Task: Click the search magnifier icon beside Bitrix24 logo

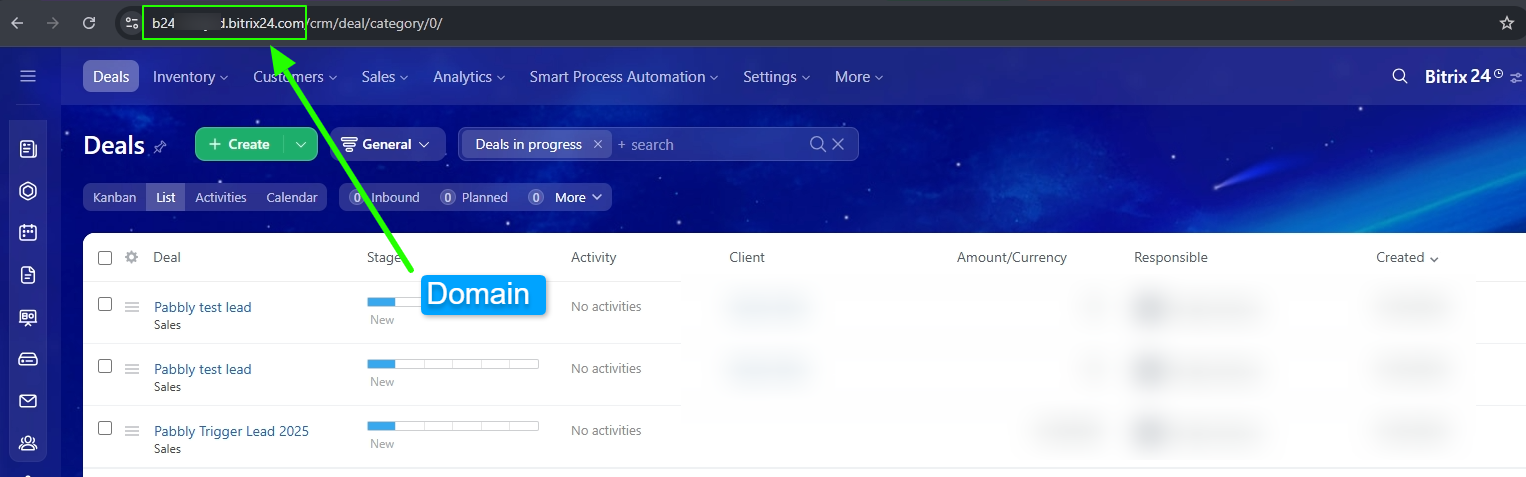Action: pyautogui.click(x=1400, y=76)
